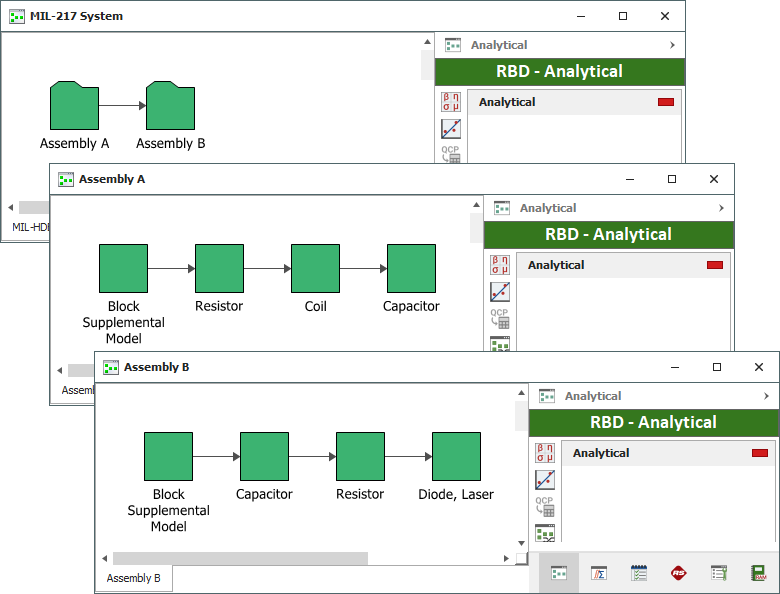Expand the Analytical panel chevron in Assembly B

coord(766,396)
